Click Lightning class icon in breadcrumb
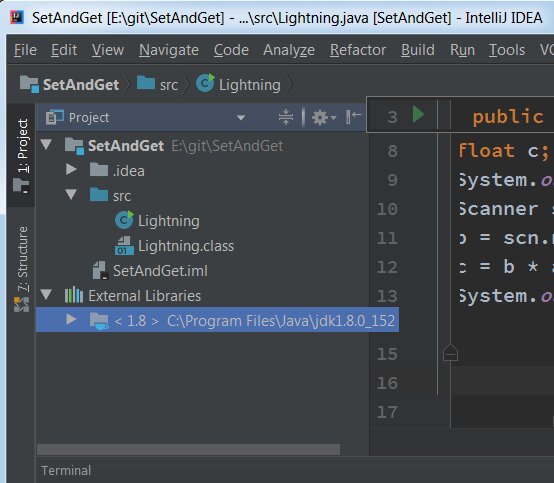554x483 pixels. [x=205, y=83]
